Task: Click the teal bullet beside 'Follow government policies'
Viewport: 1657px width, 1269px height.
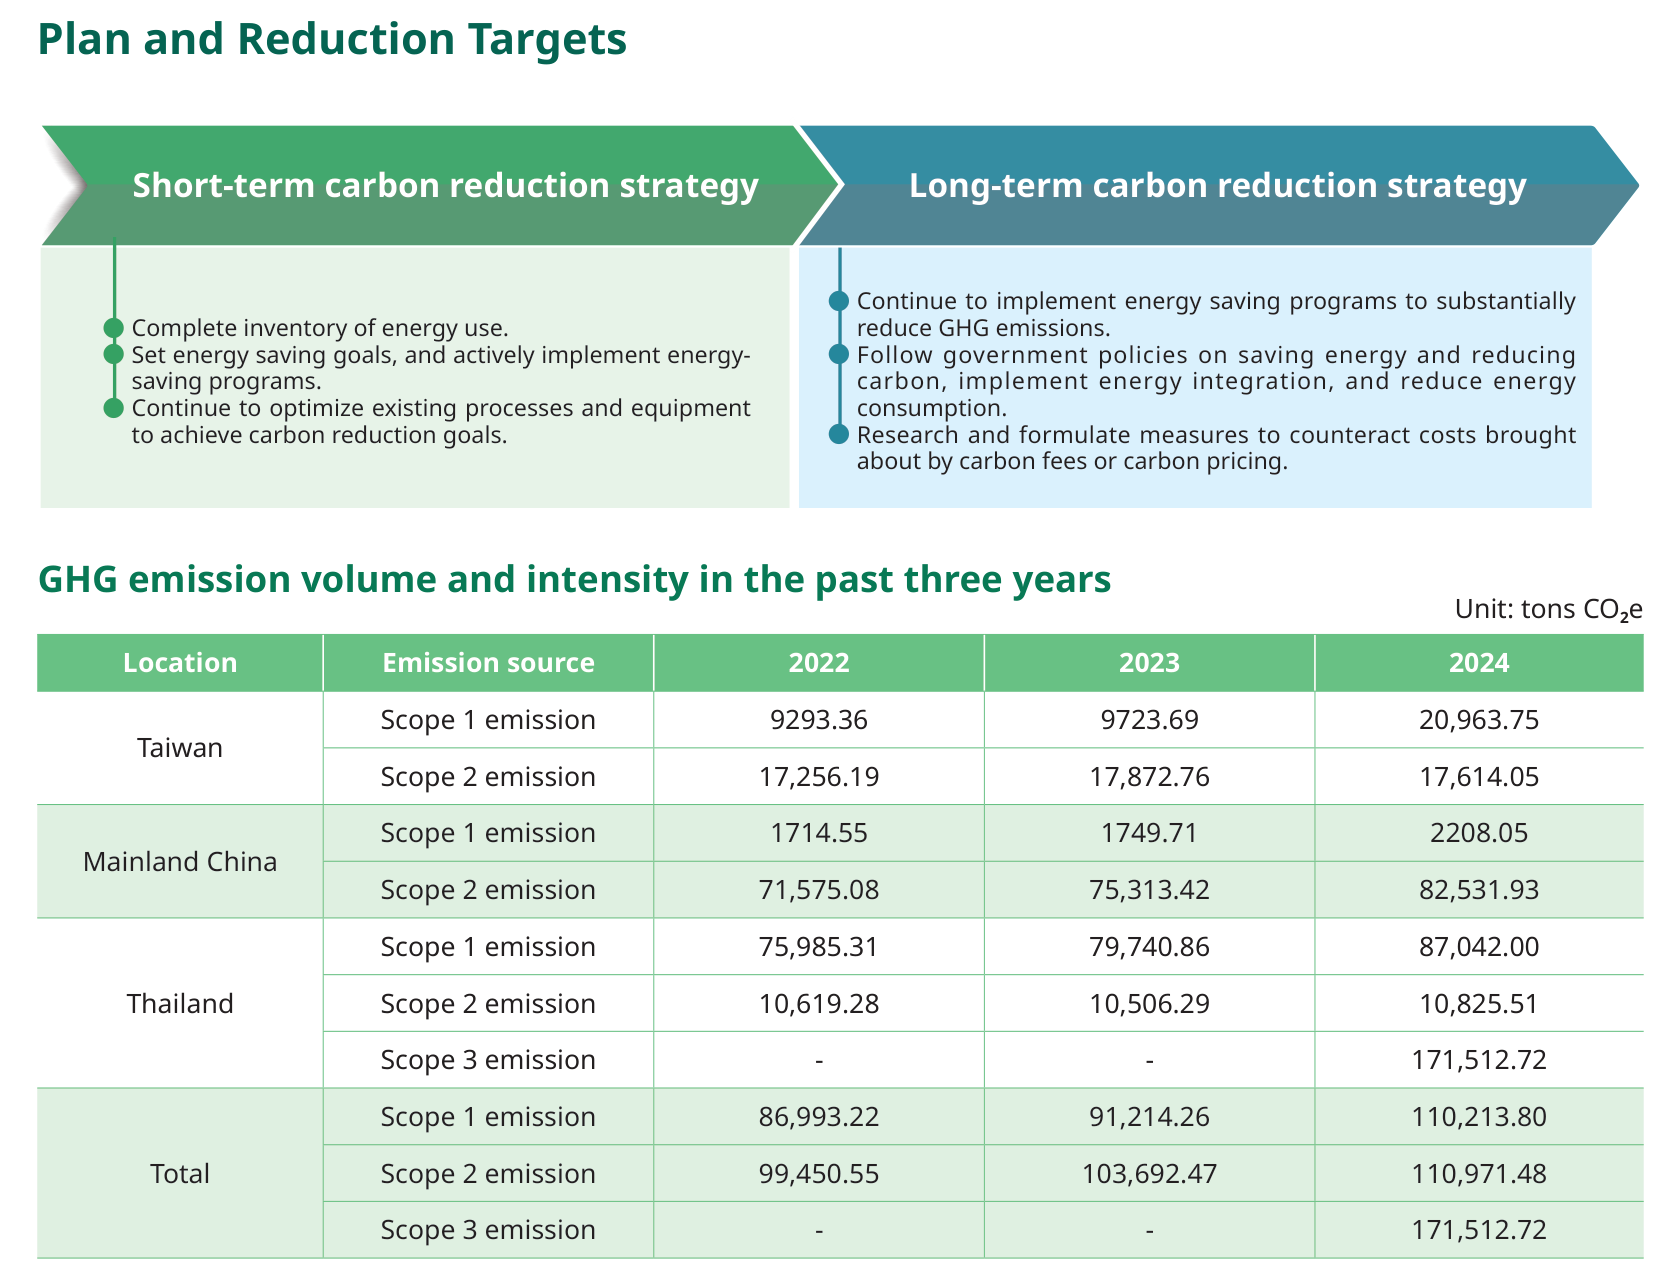Action: tap(839, 355)
